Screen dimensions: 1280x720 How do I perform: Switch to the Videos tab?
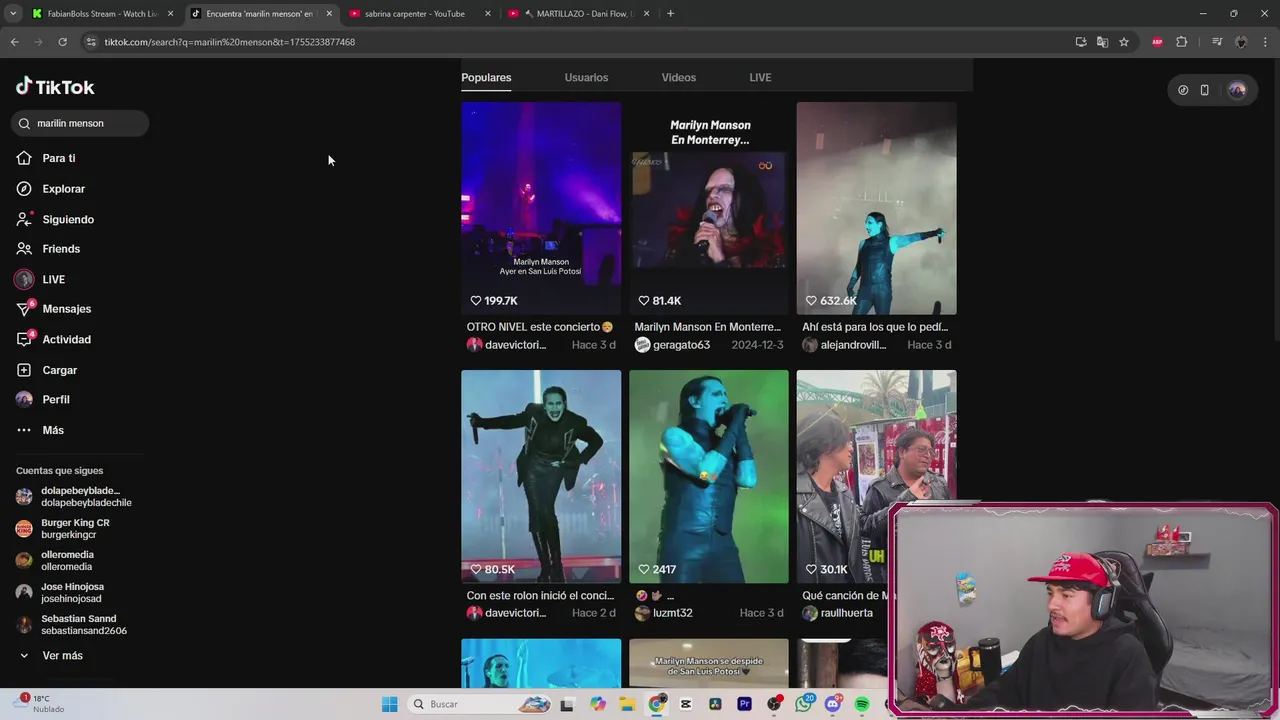click(x=679, y=78)
